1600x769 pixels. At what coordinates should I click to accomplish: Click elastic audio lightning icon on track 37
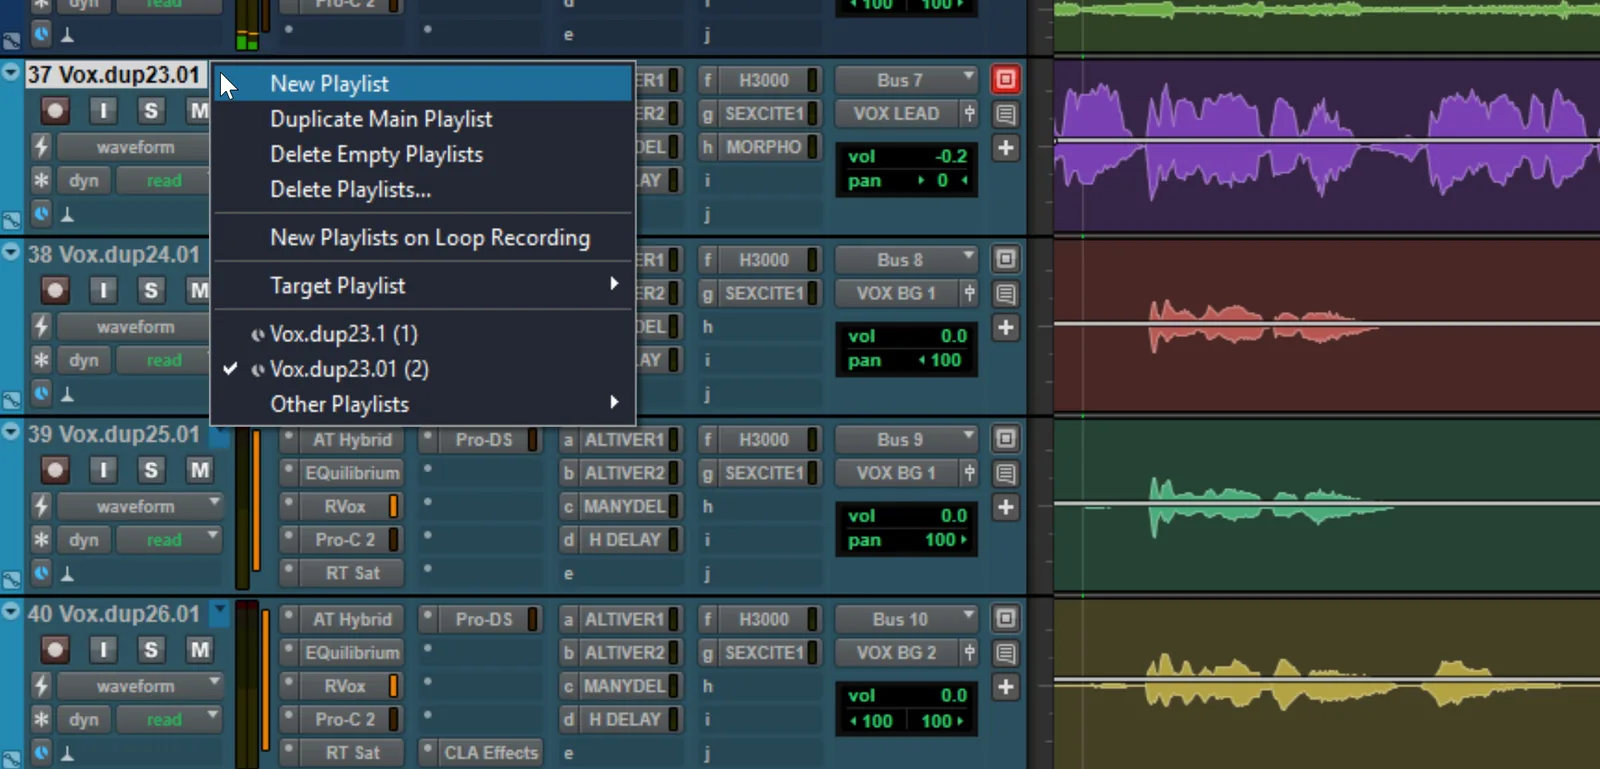(41, 147)
